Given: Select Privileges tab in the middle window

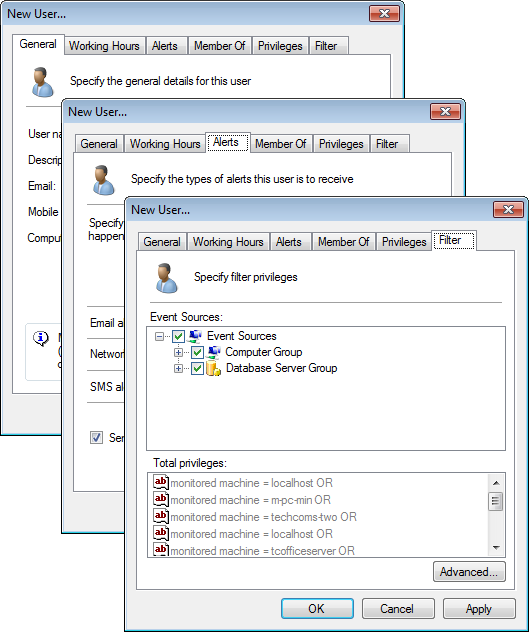Looking at the screenshot, I should pyautogui.click(x=341, y=144).
